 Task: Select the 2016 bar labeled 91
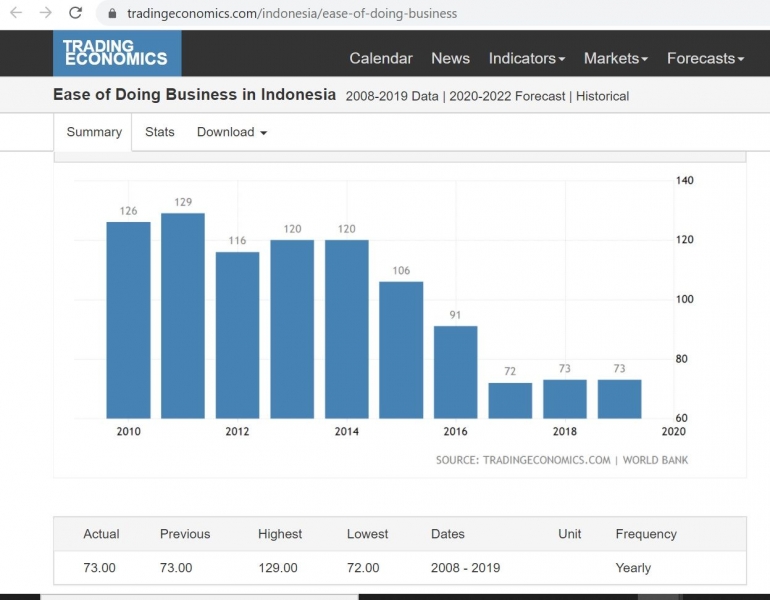pyautogui.click(x=455, y=372)
